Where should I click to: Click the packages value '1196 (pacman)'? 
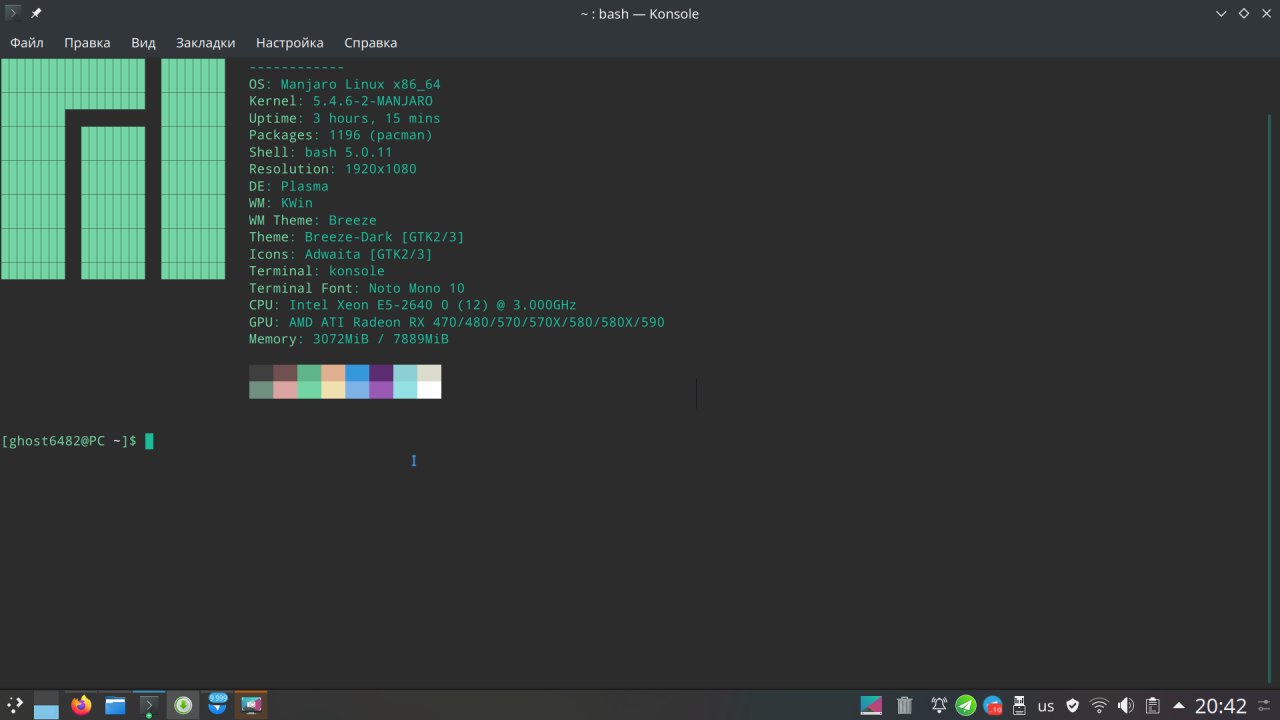click(381, 135)
